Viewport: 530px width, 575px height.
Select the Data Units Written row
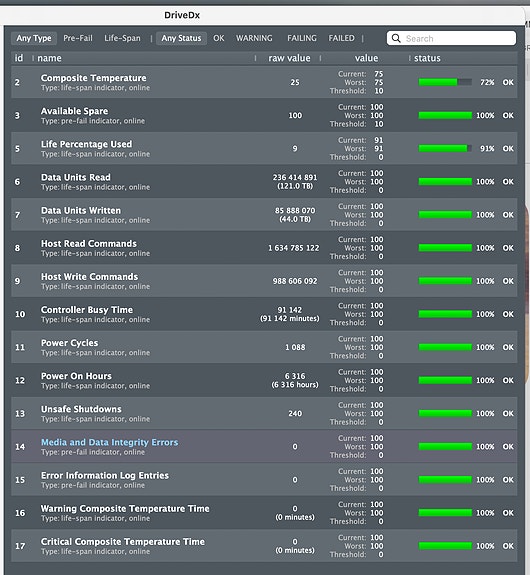click(264, 215)
